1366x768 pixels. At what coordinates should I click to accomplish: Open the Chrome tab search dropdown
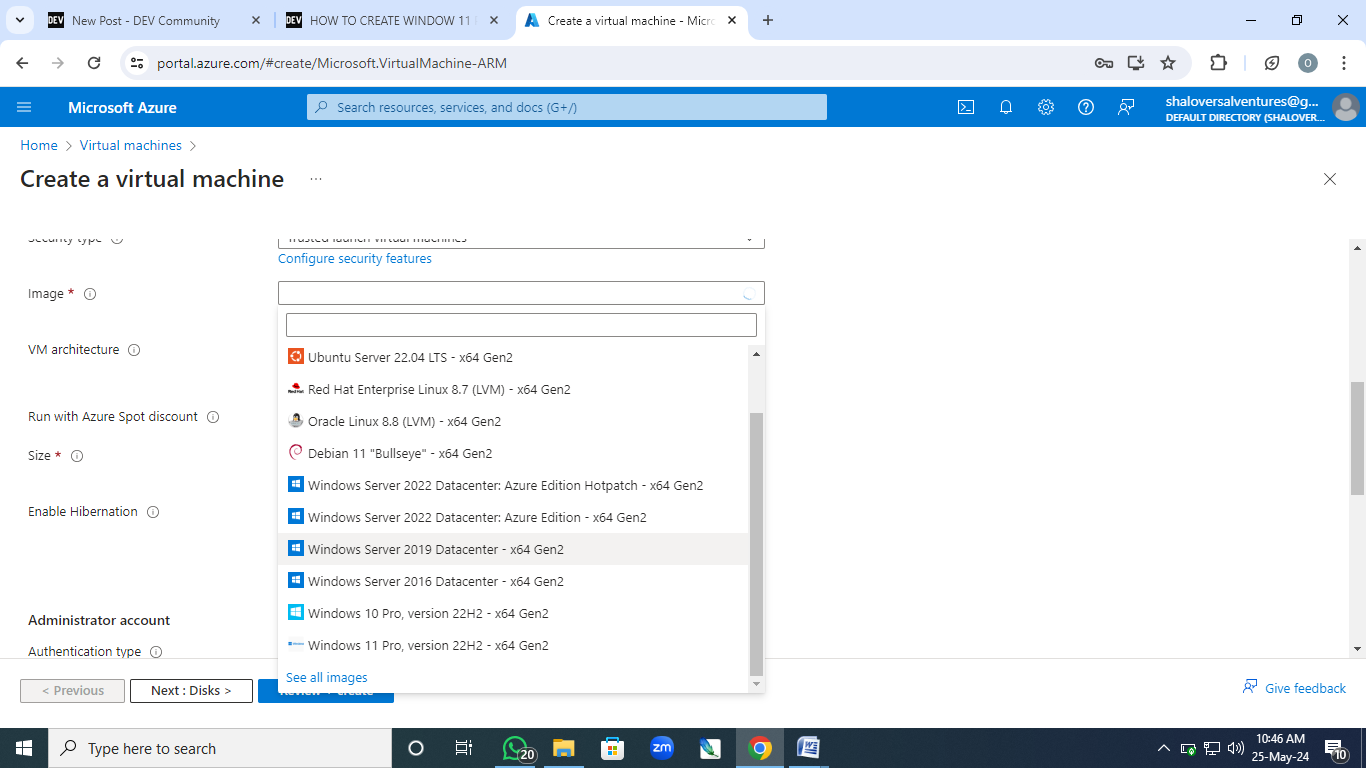[x=19, y=20]
